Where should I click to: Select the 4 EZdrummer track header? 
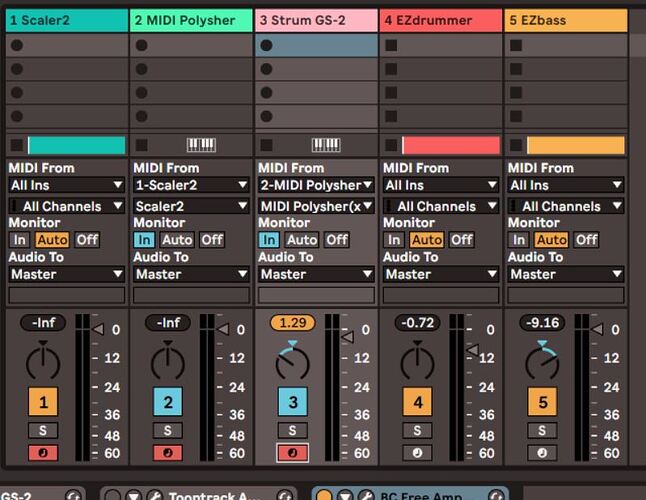(x=441, y=21)
